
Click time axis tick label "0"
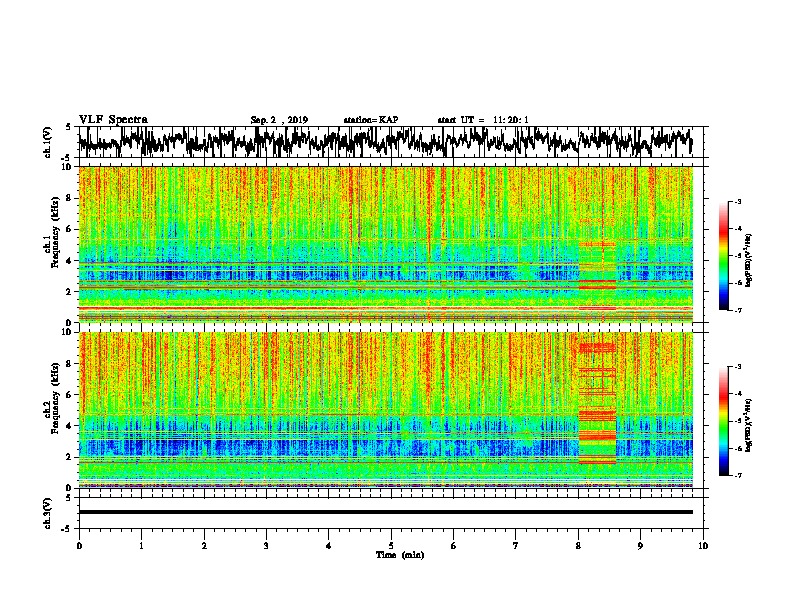click(79, 546)
